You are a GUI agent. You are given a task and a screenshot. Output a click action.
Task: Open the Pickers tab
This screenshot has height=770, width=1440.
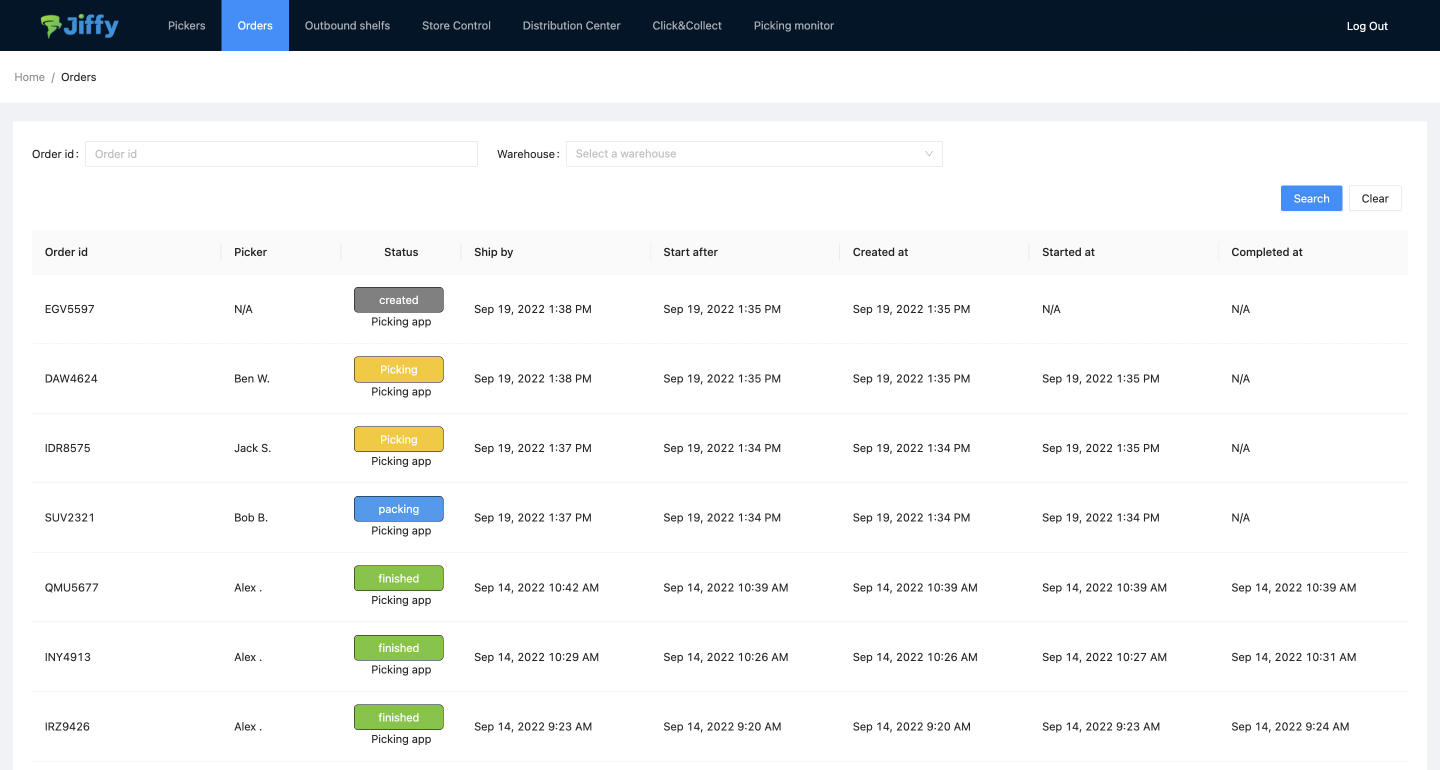(186, 26)
